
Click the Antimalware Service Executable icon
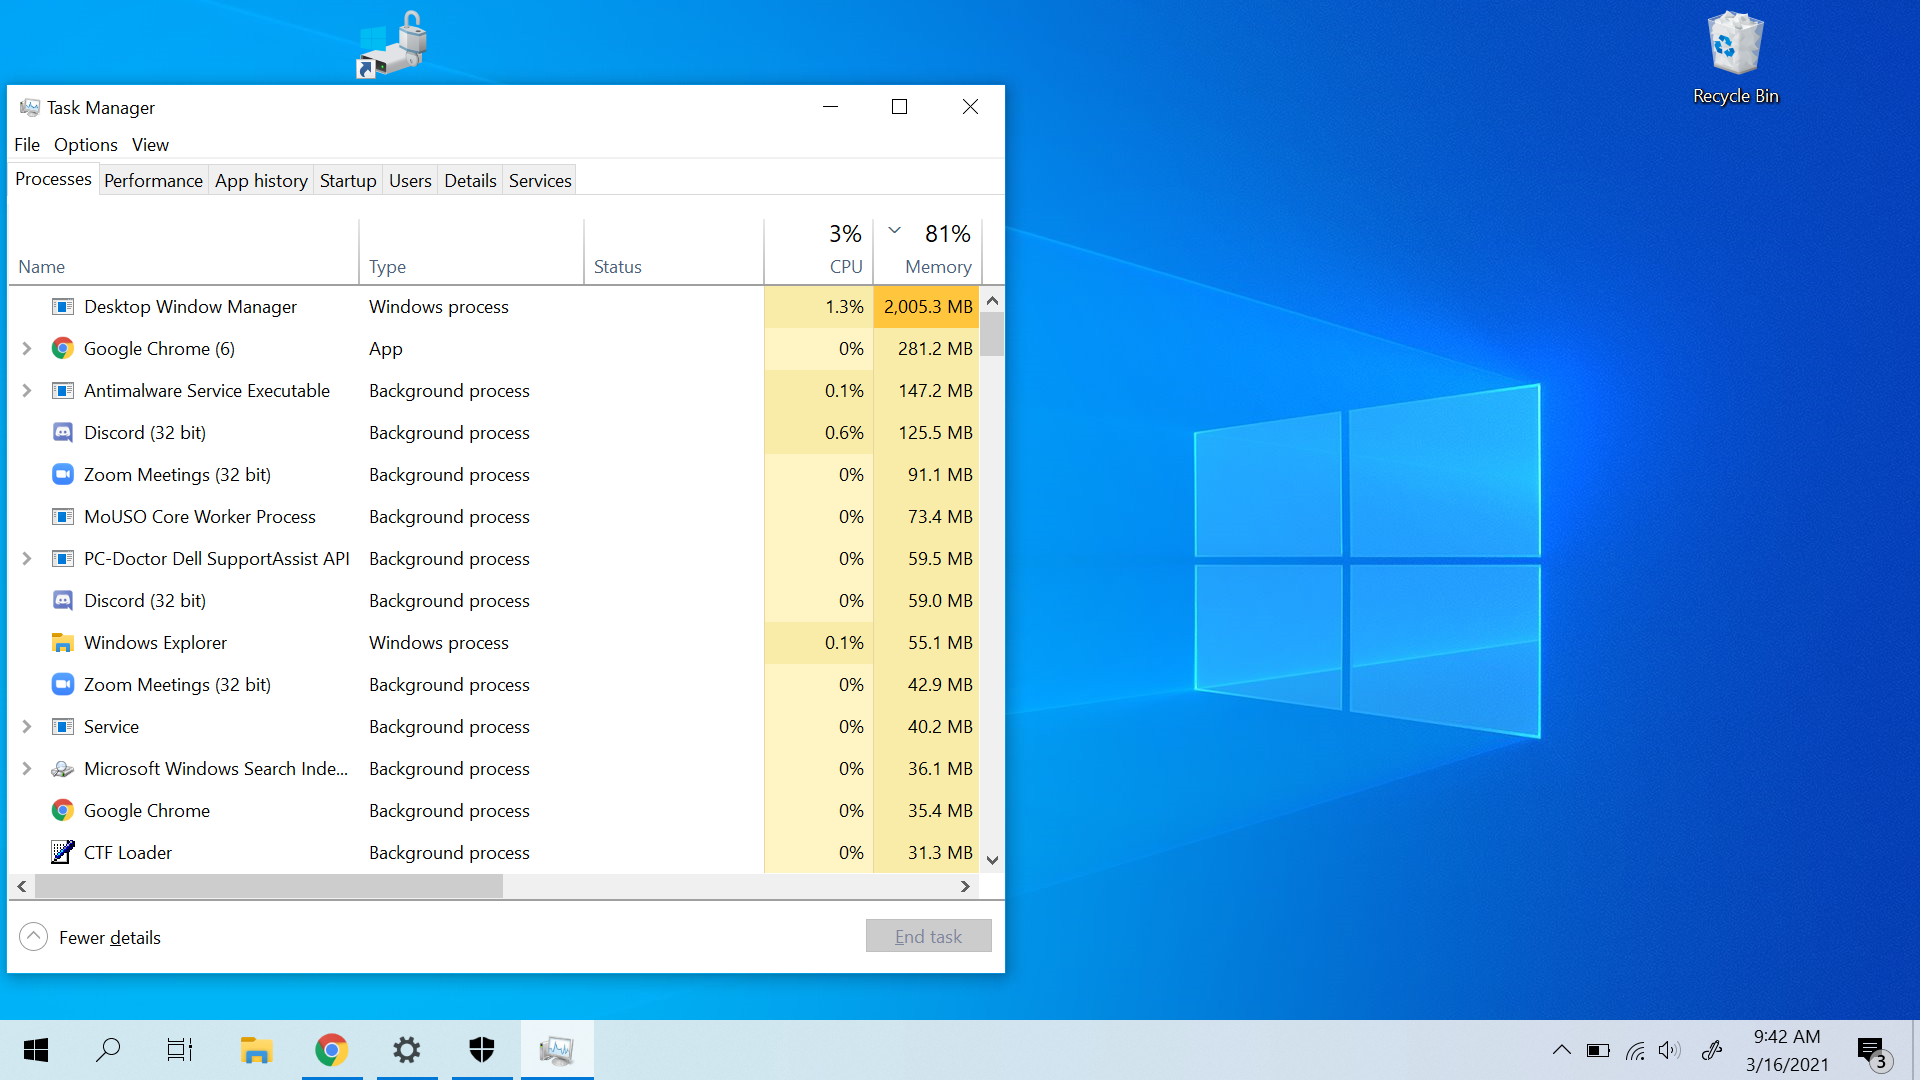pyautogui.click(x=63, y=391)
